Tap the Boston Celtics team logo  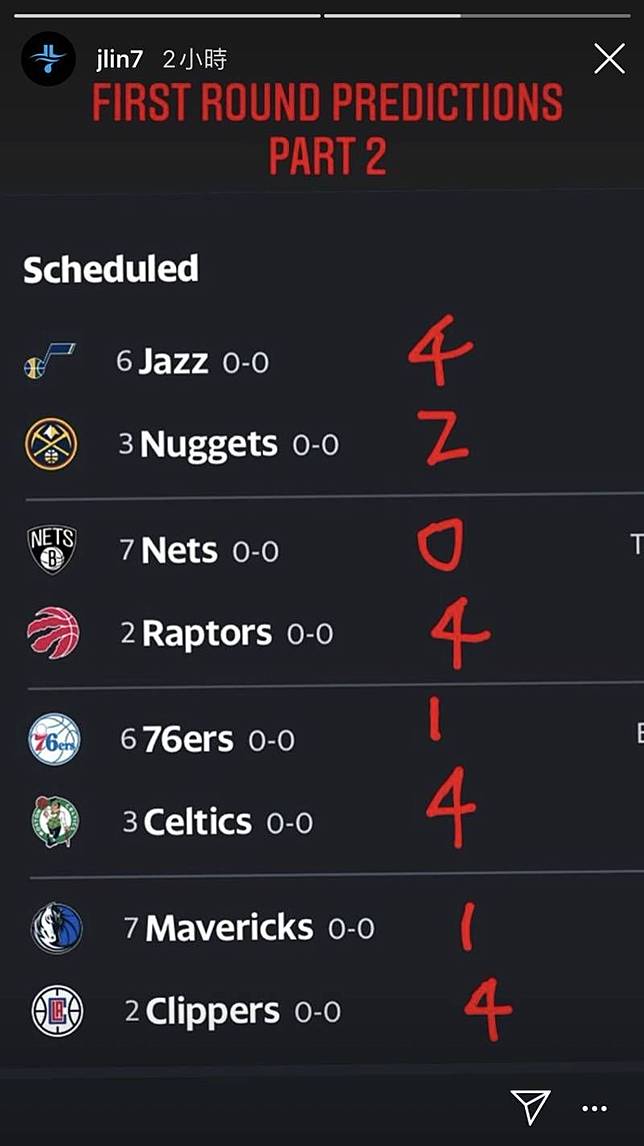coord(55,821)
